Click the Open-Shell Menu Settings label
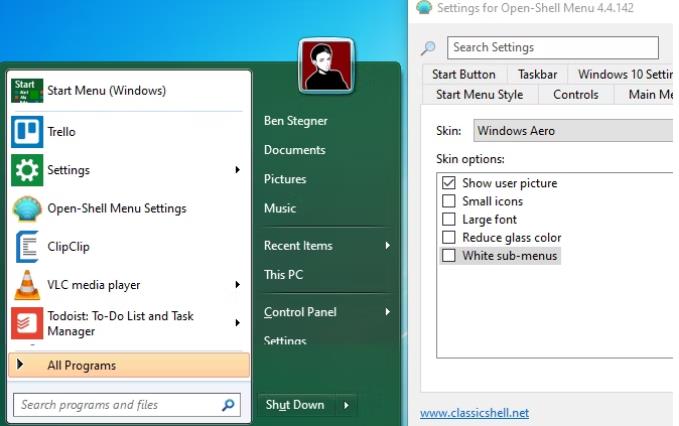The width and height of the screenshot is (679, 426). pos(117,208)
